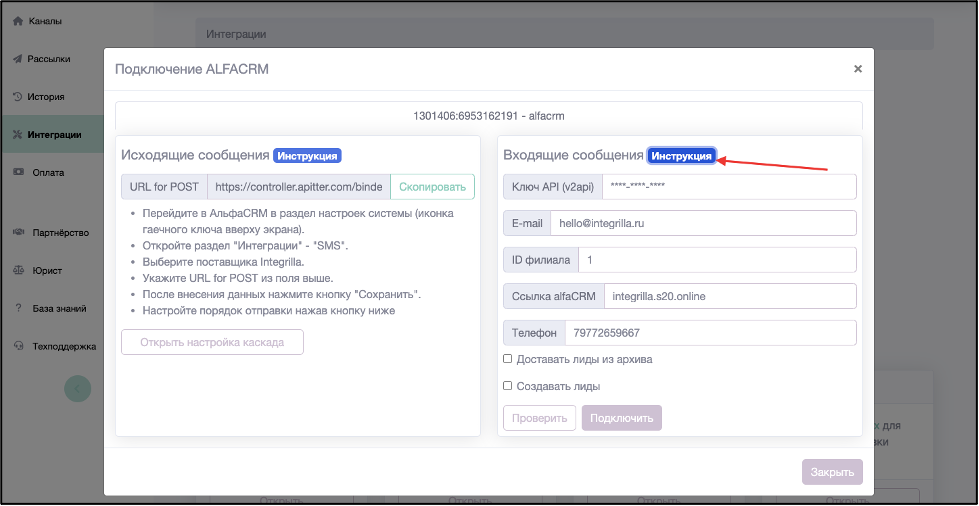Collapse sidebar with green chevron circle
979x506 pixels.
(x=77, y=389)
